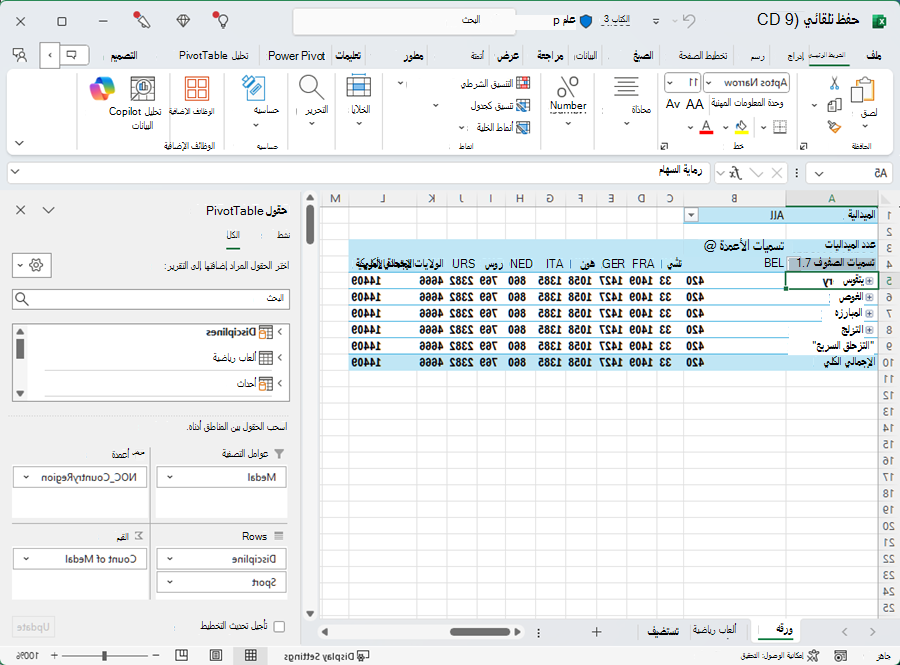Viewport: 900px width, 665px height.
Task: Switch to the تستضيف sheet tab
Action: [663, 631]
